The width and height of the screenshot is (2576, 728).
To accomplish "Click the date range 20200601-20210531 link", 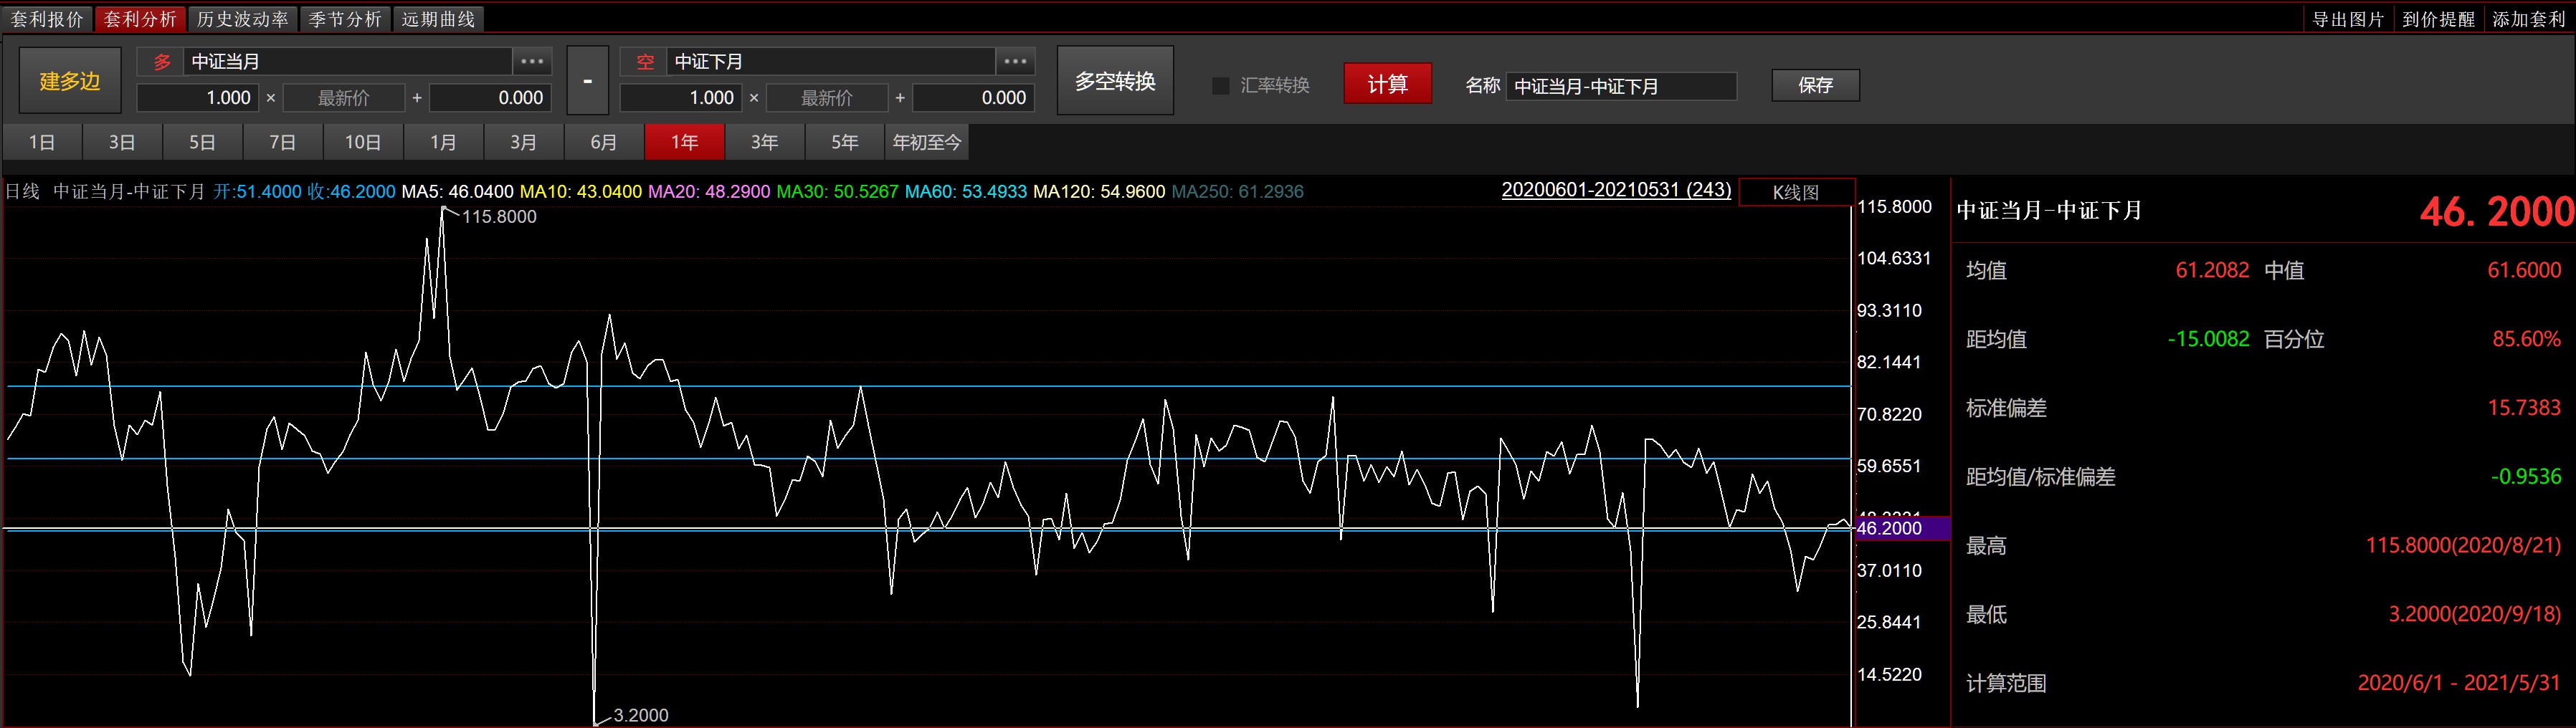I will click(x=1615, y=190).
